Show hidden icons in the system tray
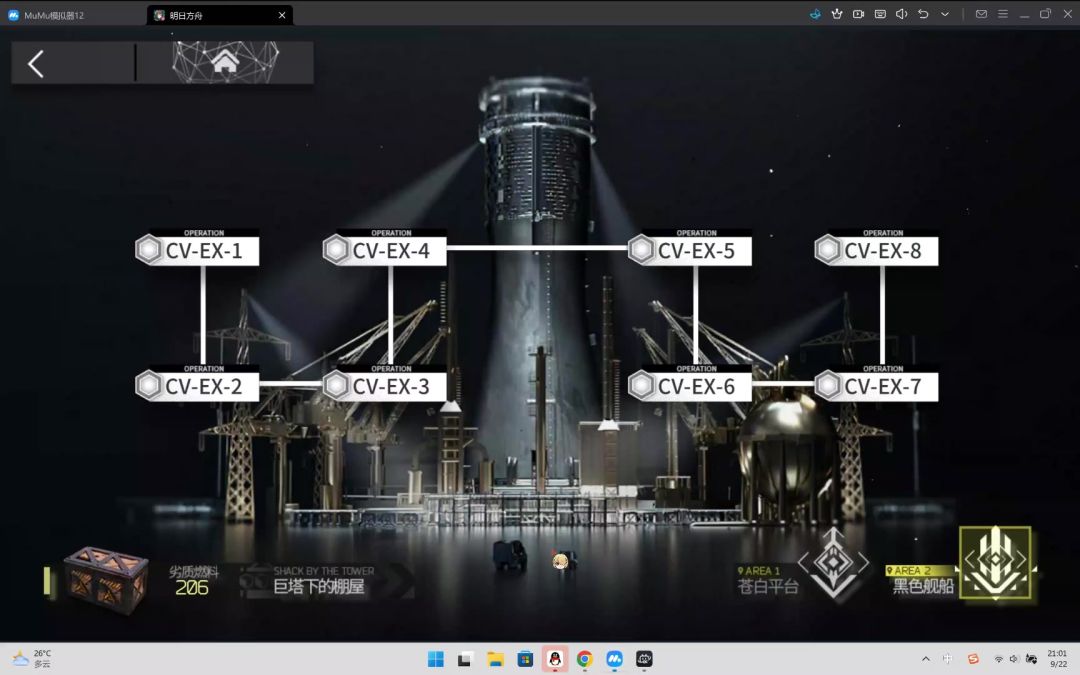 925,659
